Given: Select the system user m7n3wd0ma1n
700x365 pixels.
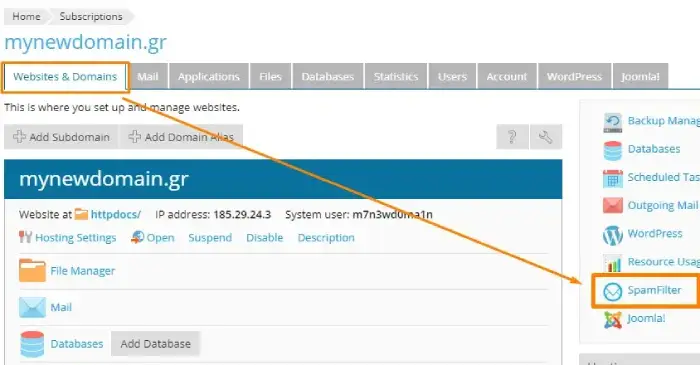Looking at the screenshot, I should 392,215.
